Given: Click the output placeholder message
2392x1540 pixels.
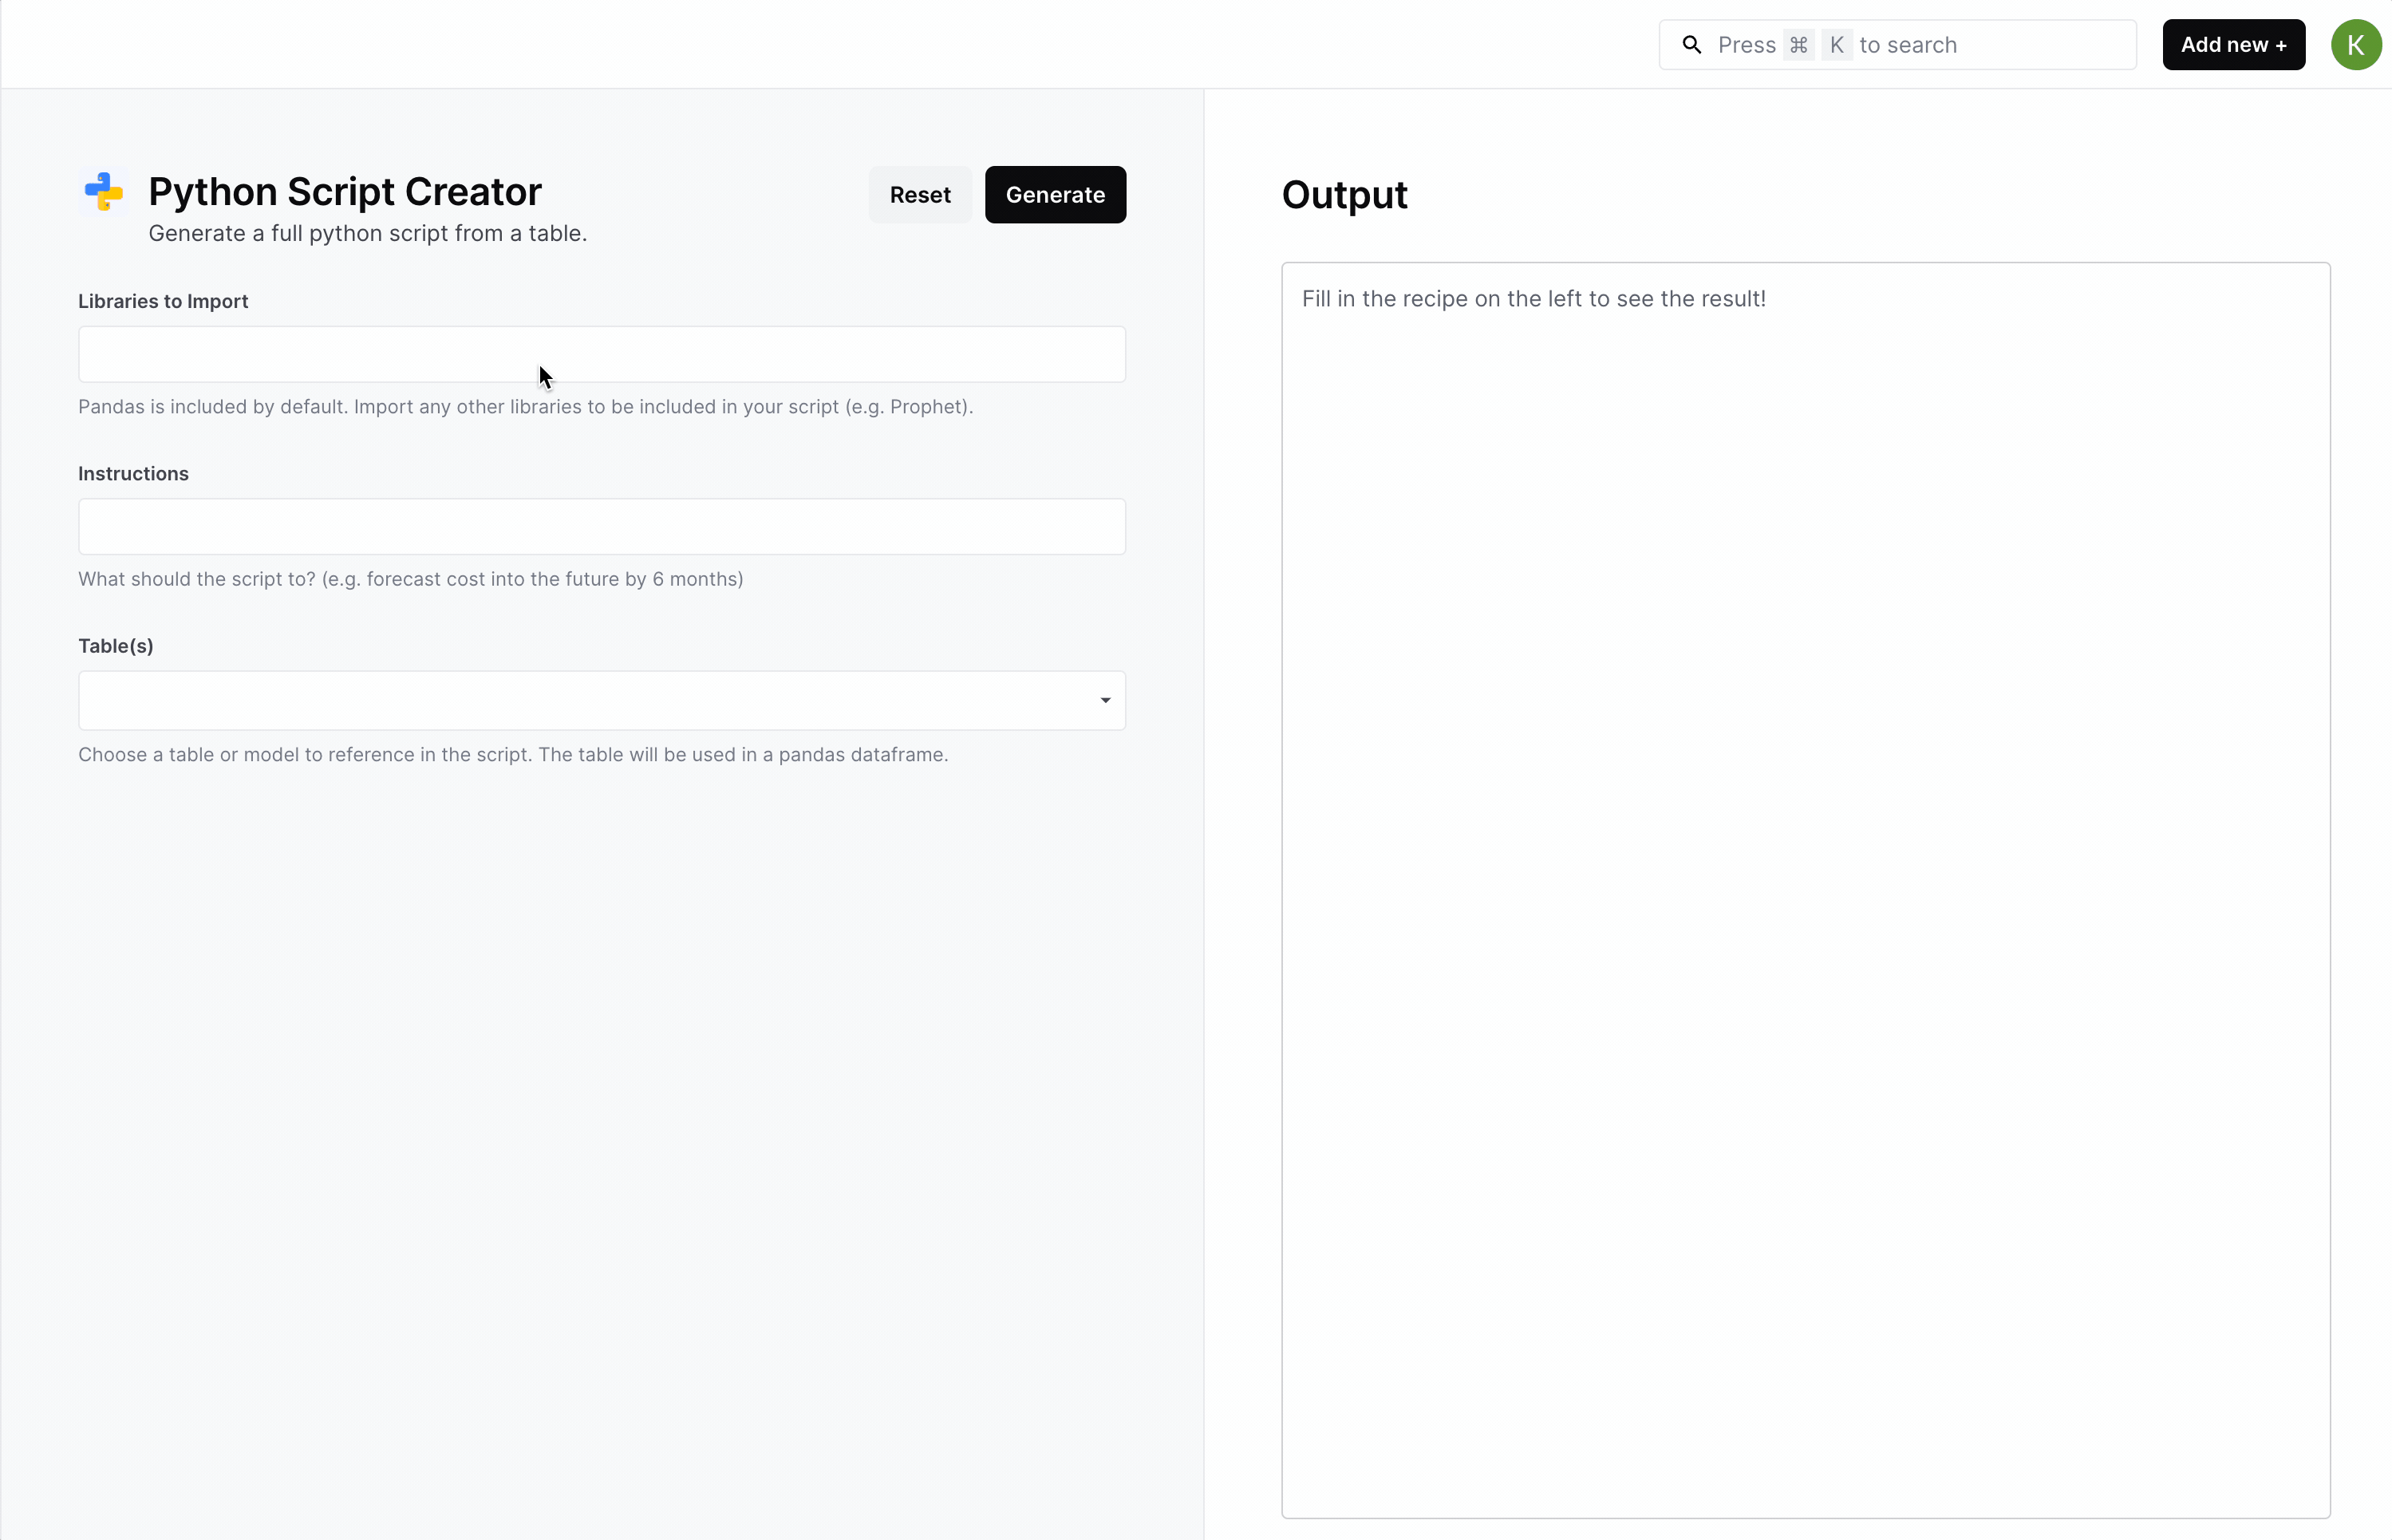Looking at the screenshot, I should [x=1534, y=297].
